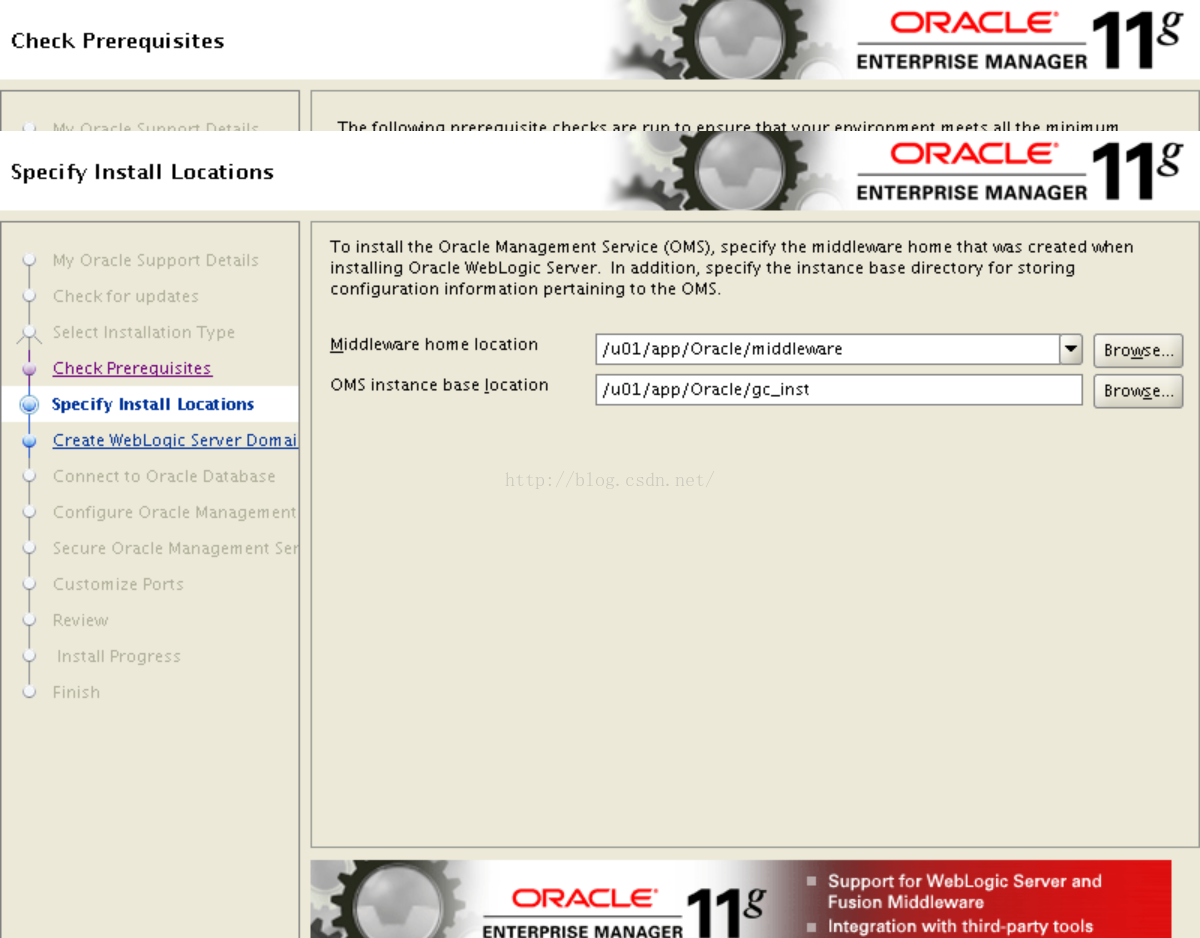Click 'Integration with third-party tools' banner text

[x=960, y=926]
